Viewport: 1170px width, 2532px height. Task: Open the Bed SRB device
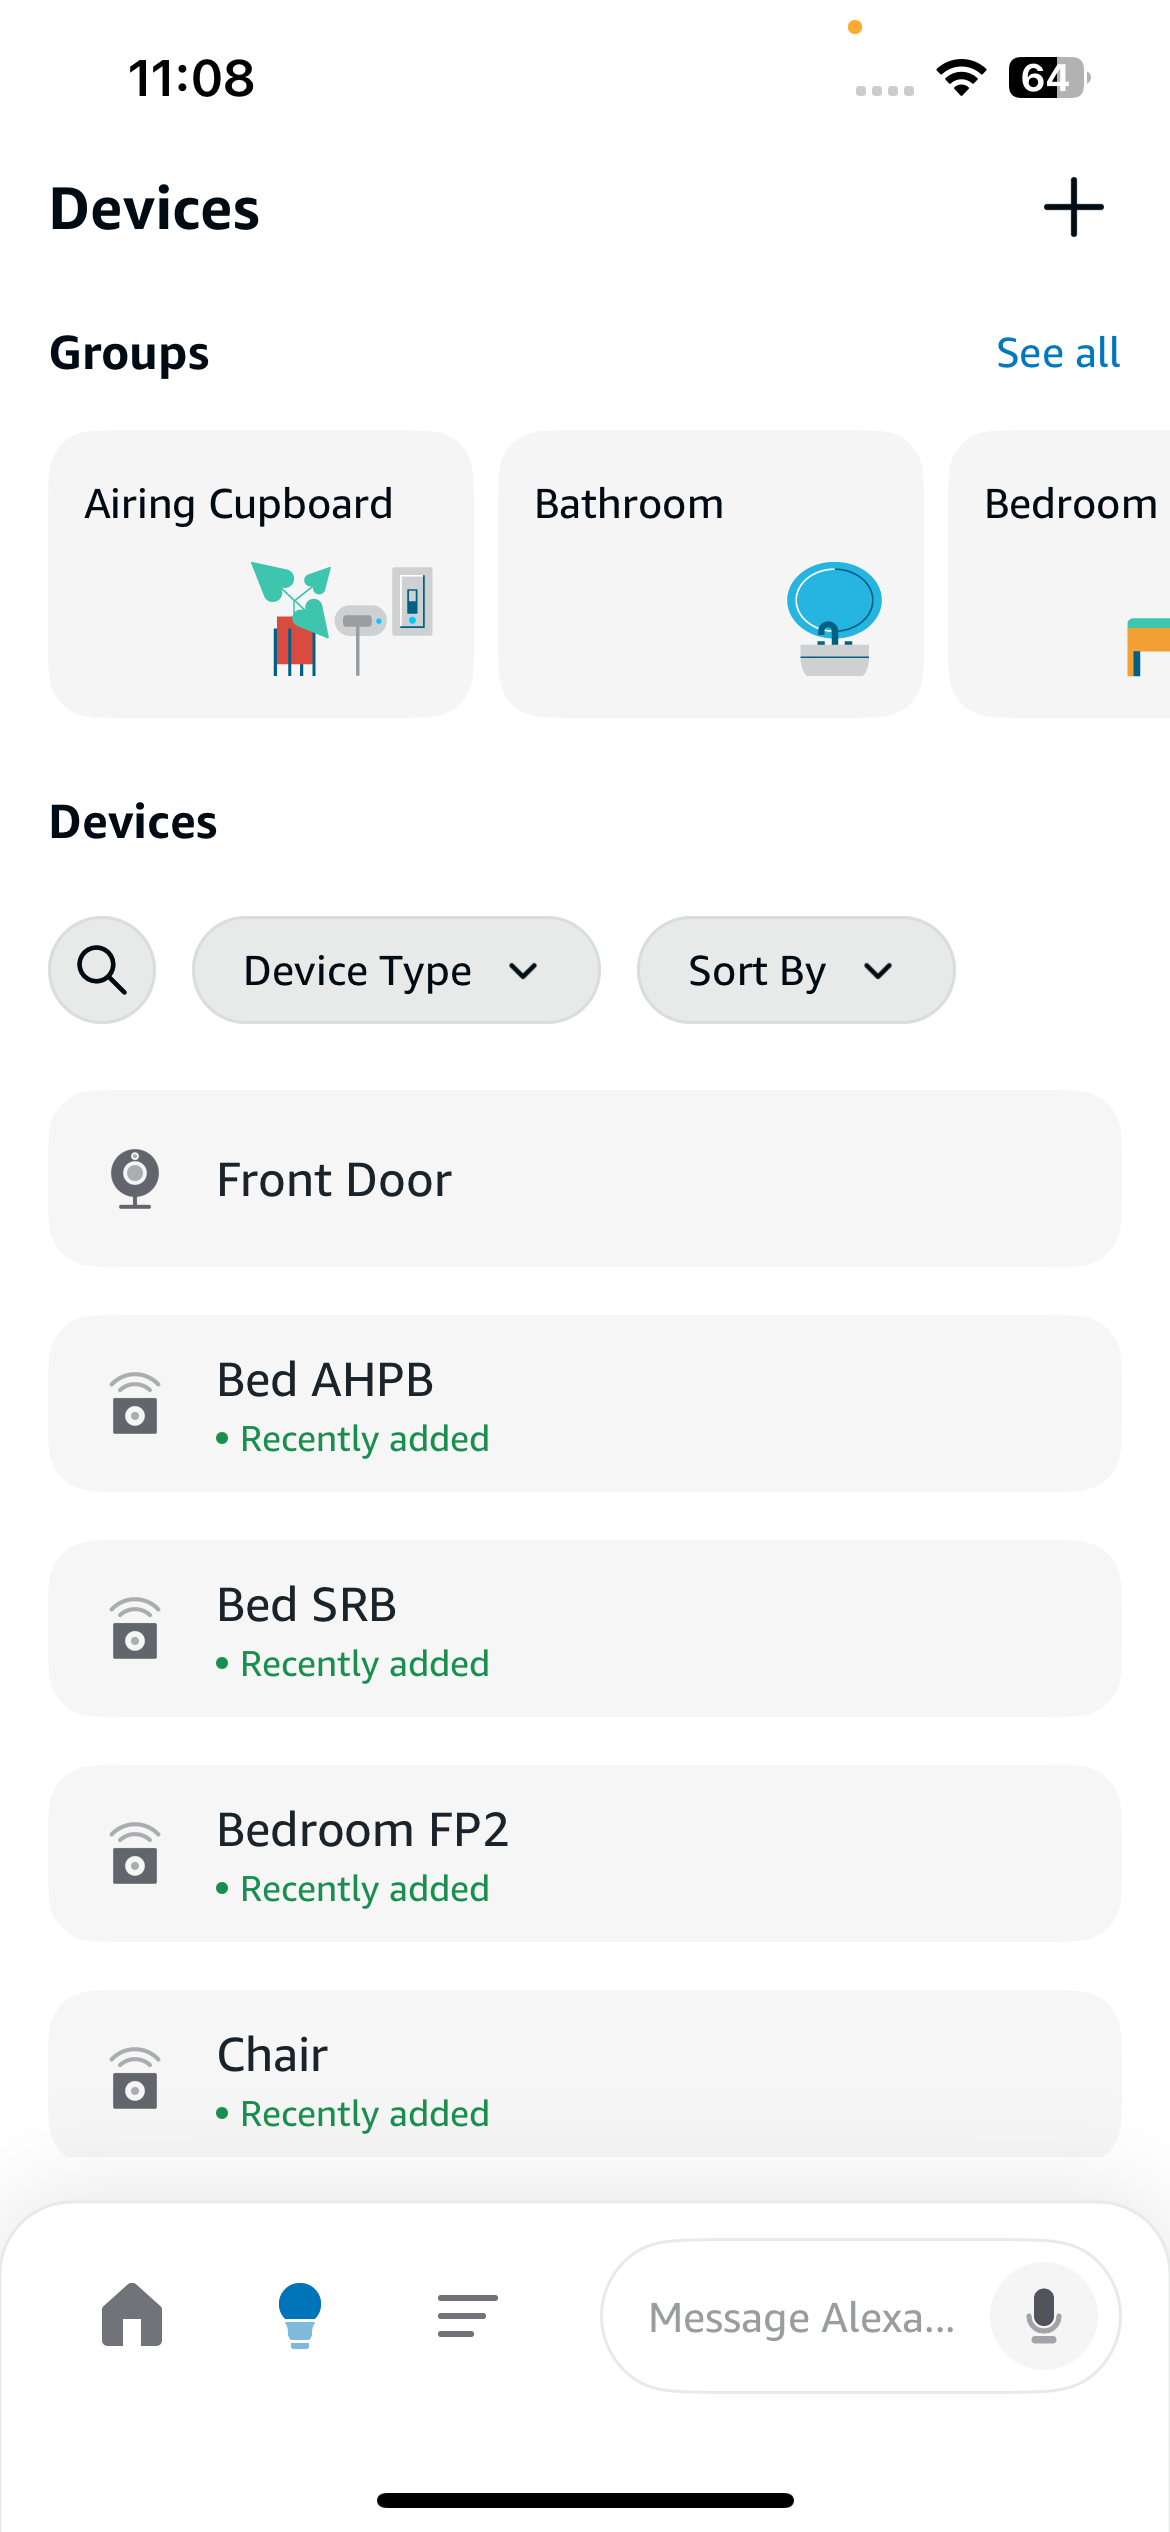[584, 1628]
